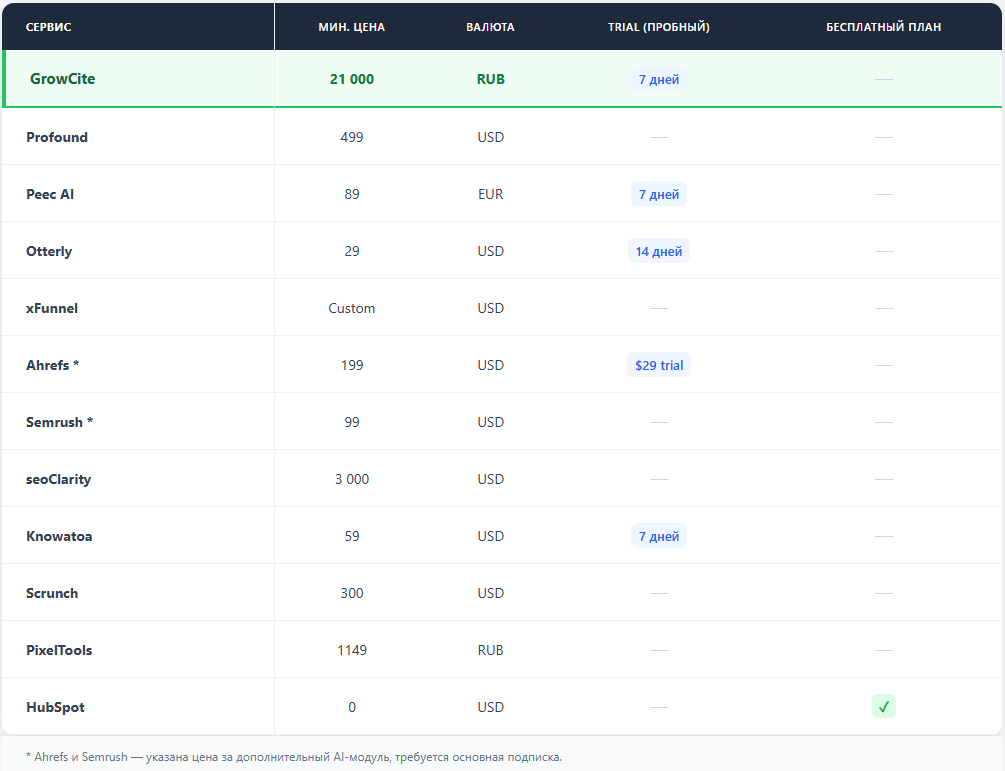Select the xFunnel service name
This screenshot has height=771, width=1005.
(52, 308)
